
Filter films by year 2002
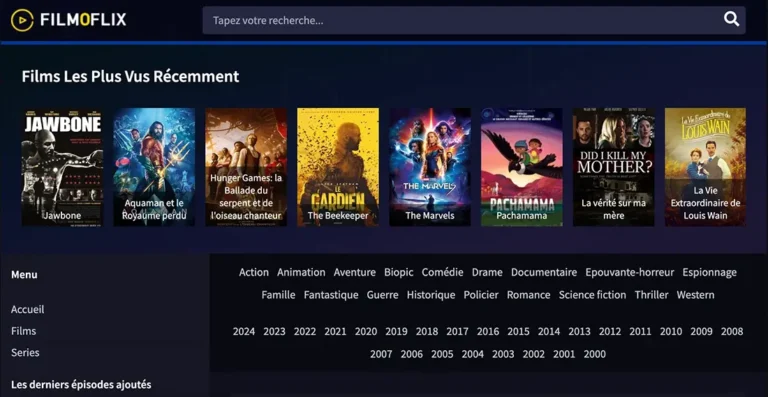(533, 354)
